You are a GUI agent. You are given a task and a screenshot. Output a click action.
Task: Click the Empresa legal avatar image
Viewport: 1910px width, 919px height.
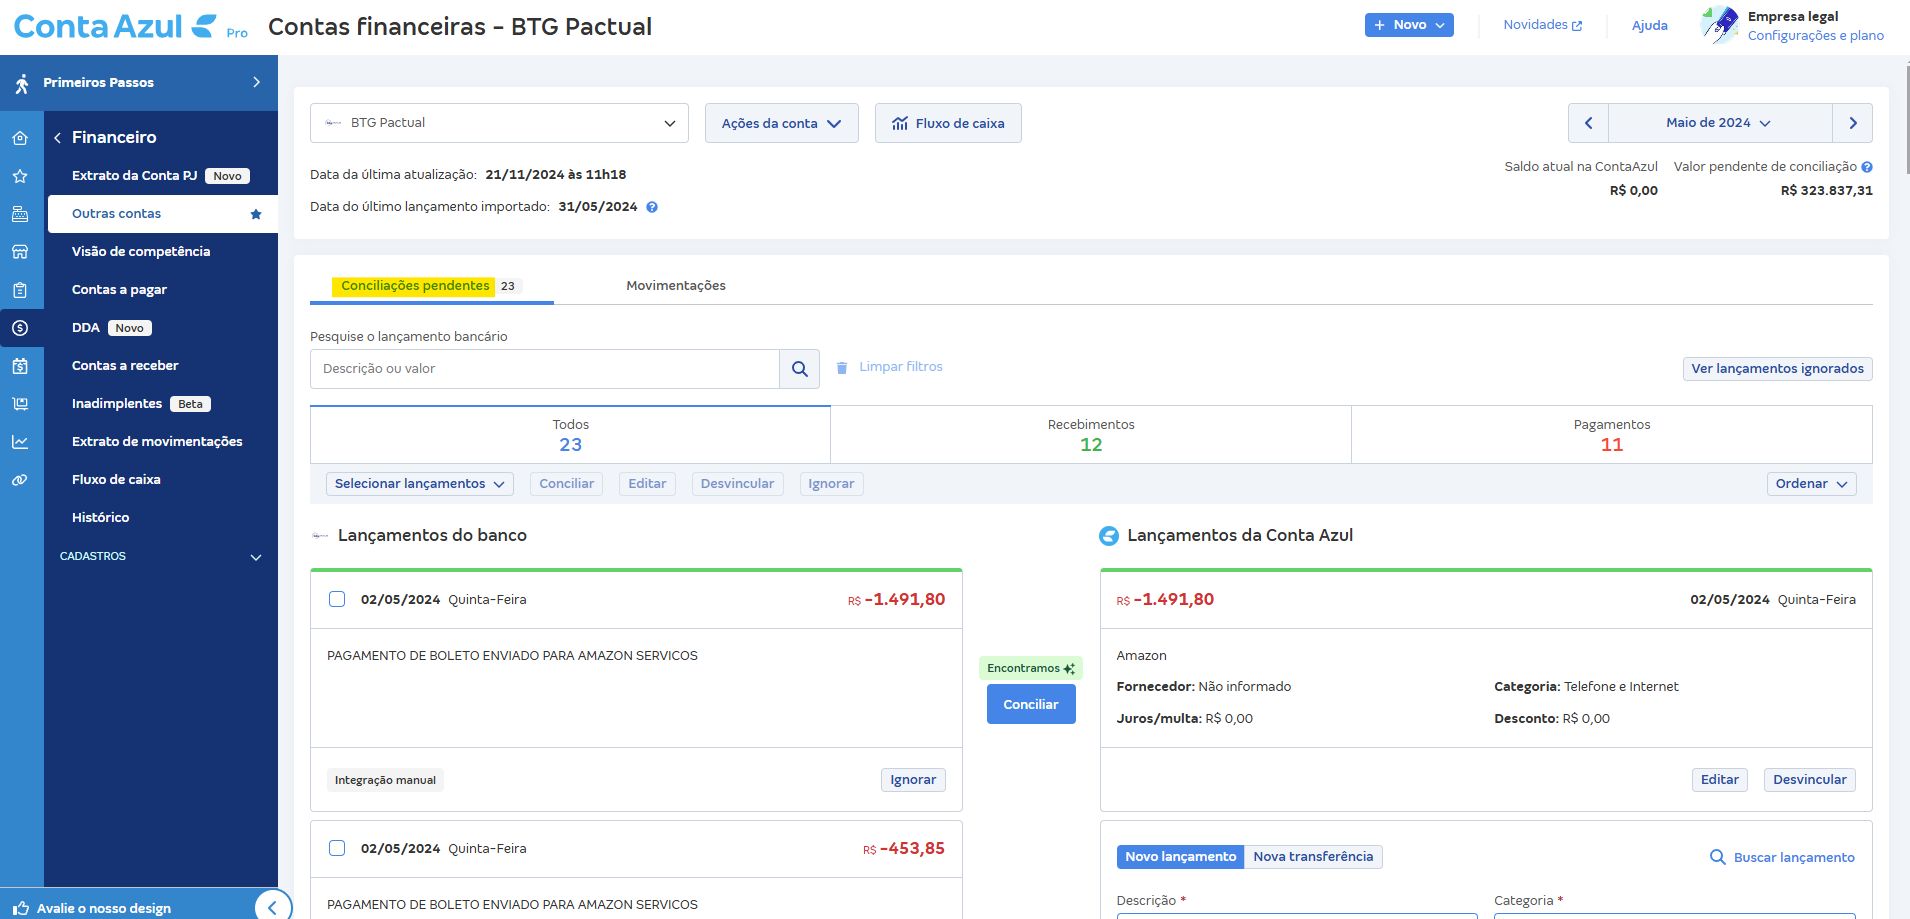click(x=1720, y=25)
